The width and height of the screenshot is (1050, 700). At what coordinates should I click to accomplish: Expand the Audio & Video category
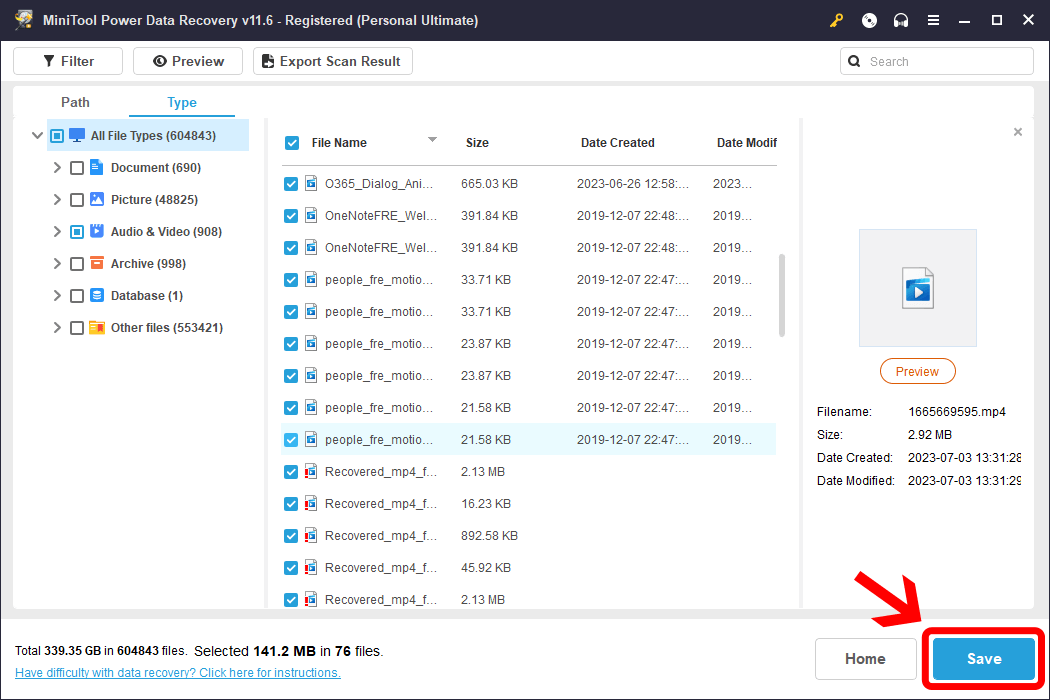tap(57, 231)
